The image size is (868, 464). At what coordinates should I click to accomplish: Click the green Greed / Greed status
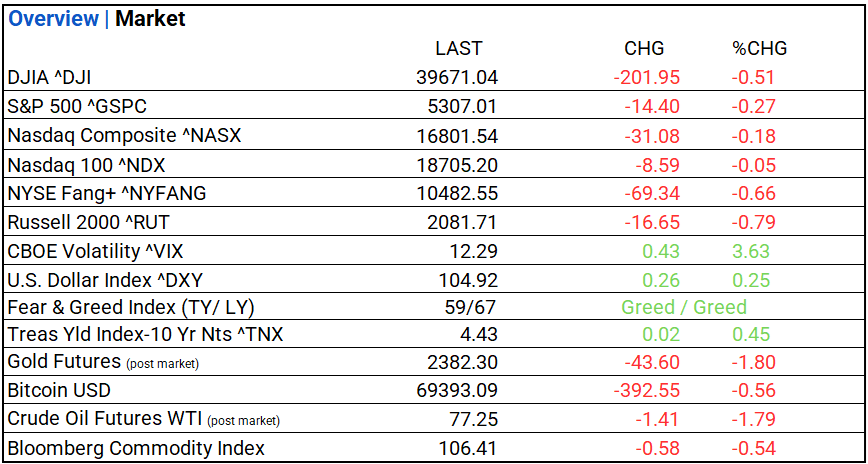tap(683, 308)
